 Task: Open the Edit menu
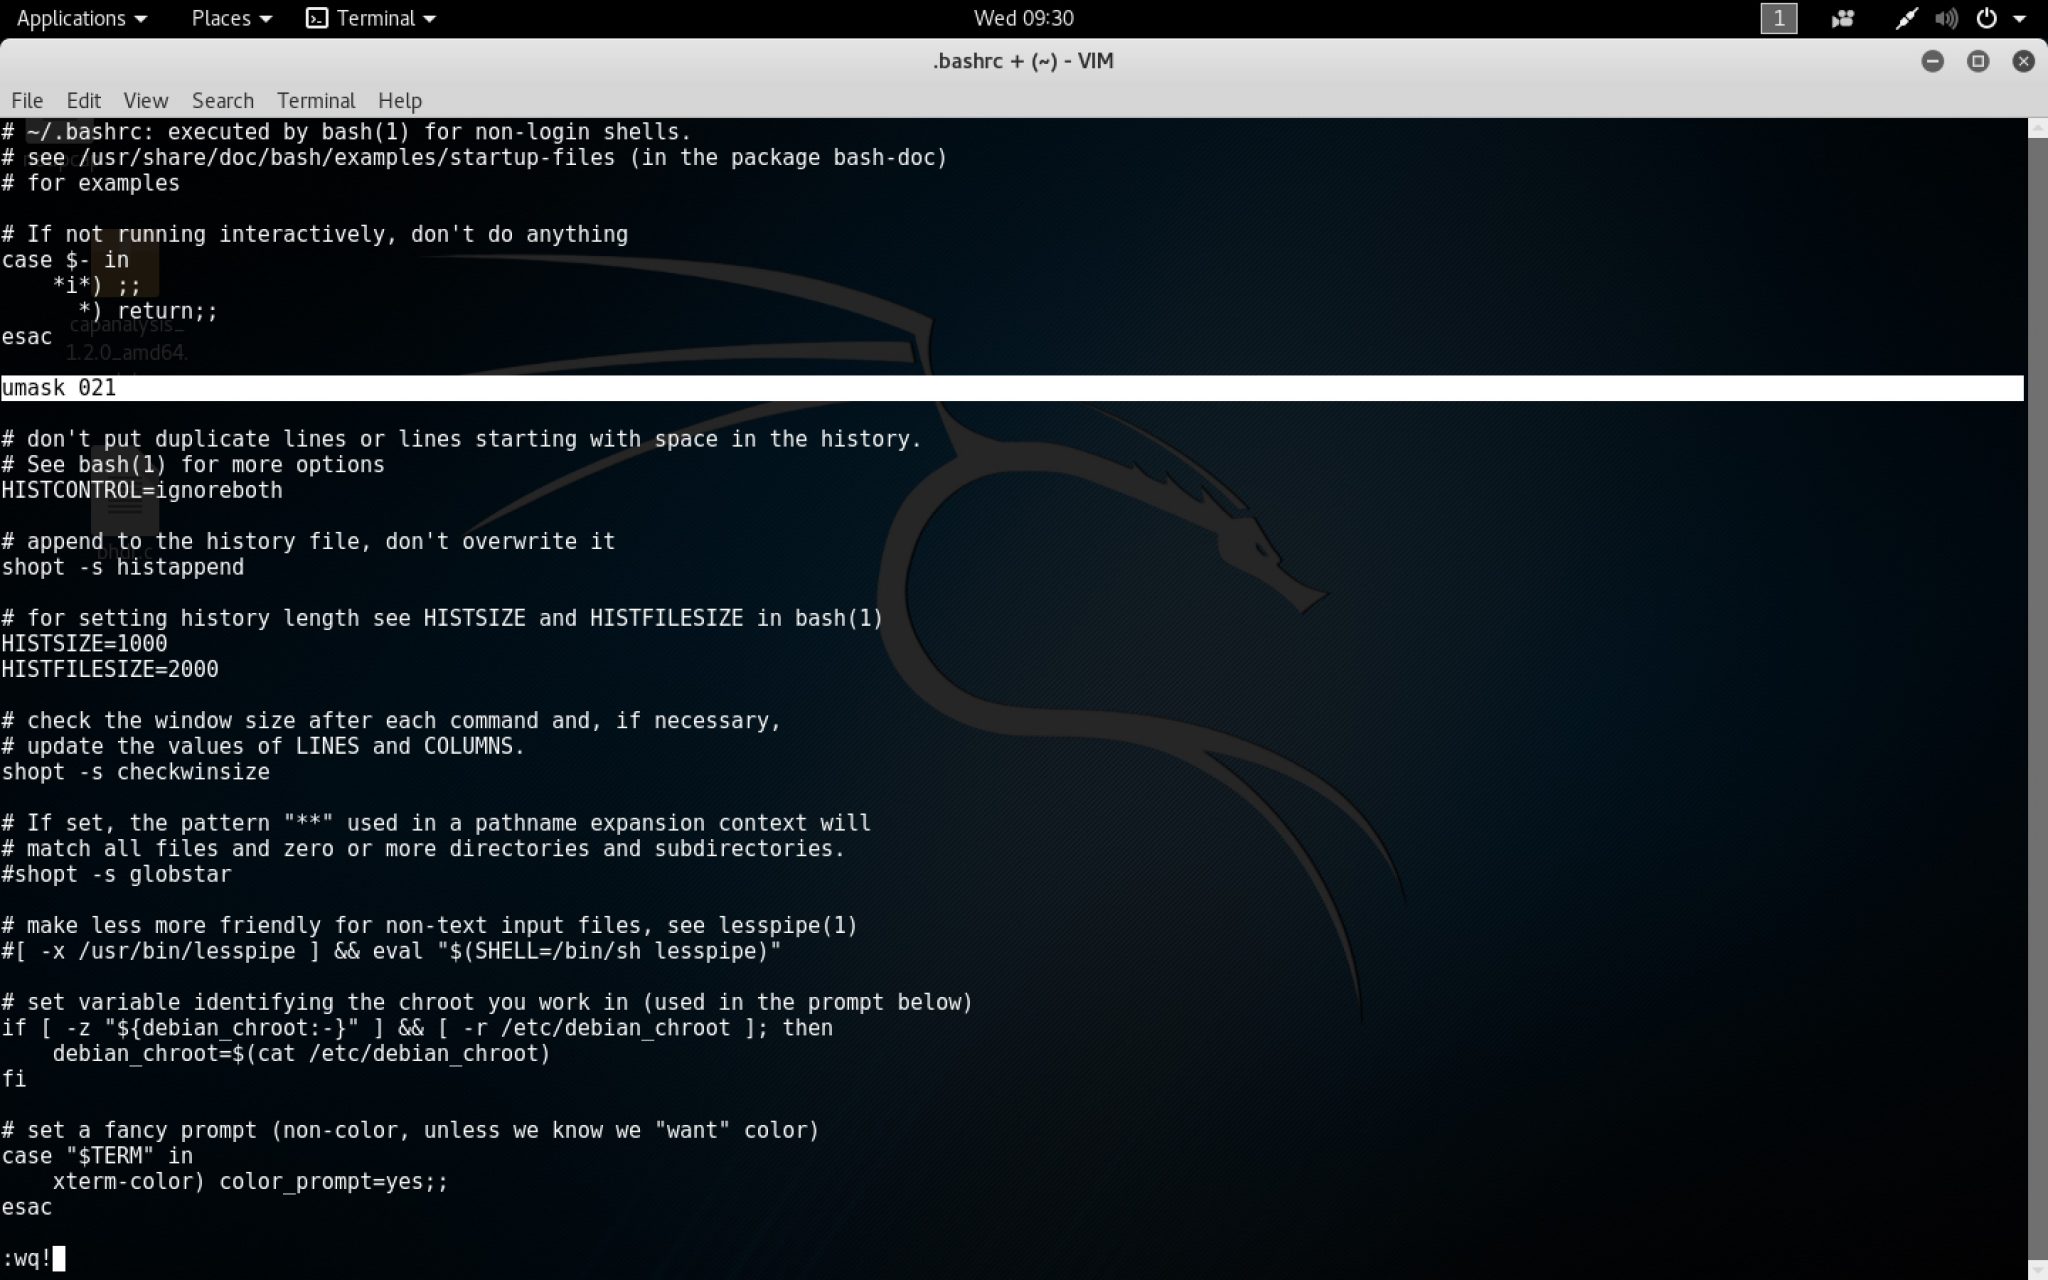(83, 100)
